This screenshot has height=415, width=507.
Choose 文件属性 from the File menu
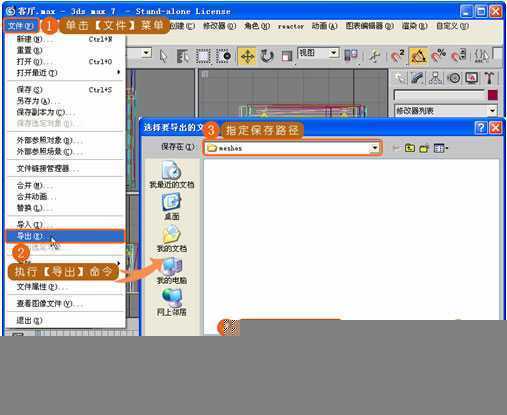66,286
